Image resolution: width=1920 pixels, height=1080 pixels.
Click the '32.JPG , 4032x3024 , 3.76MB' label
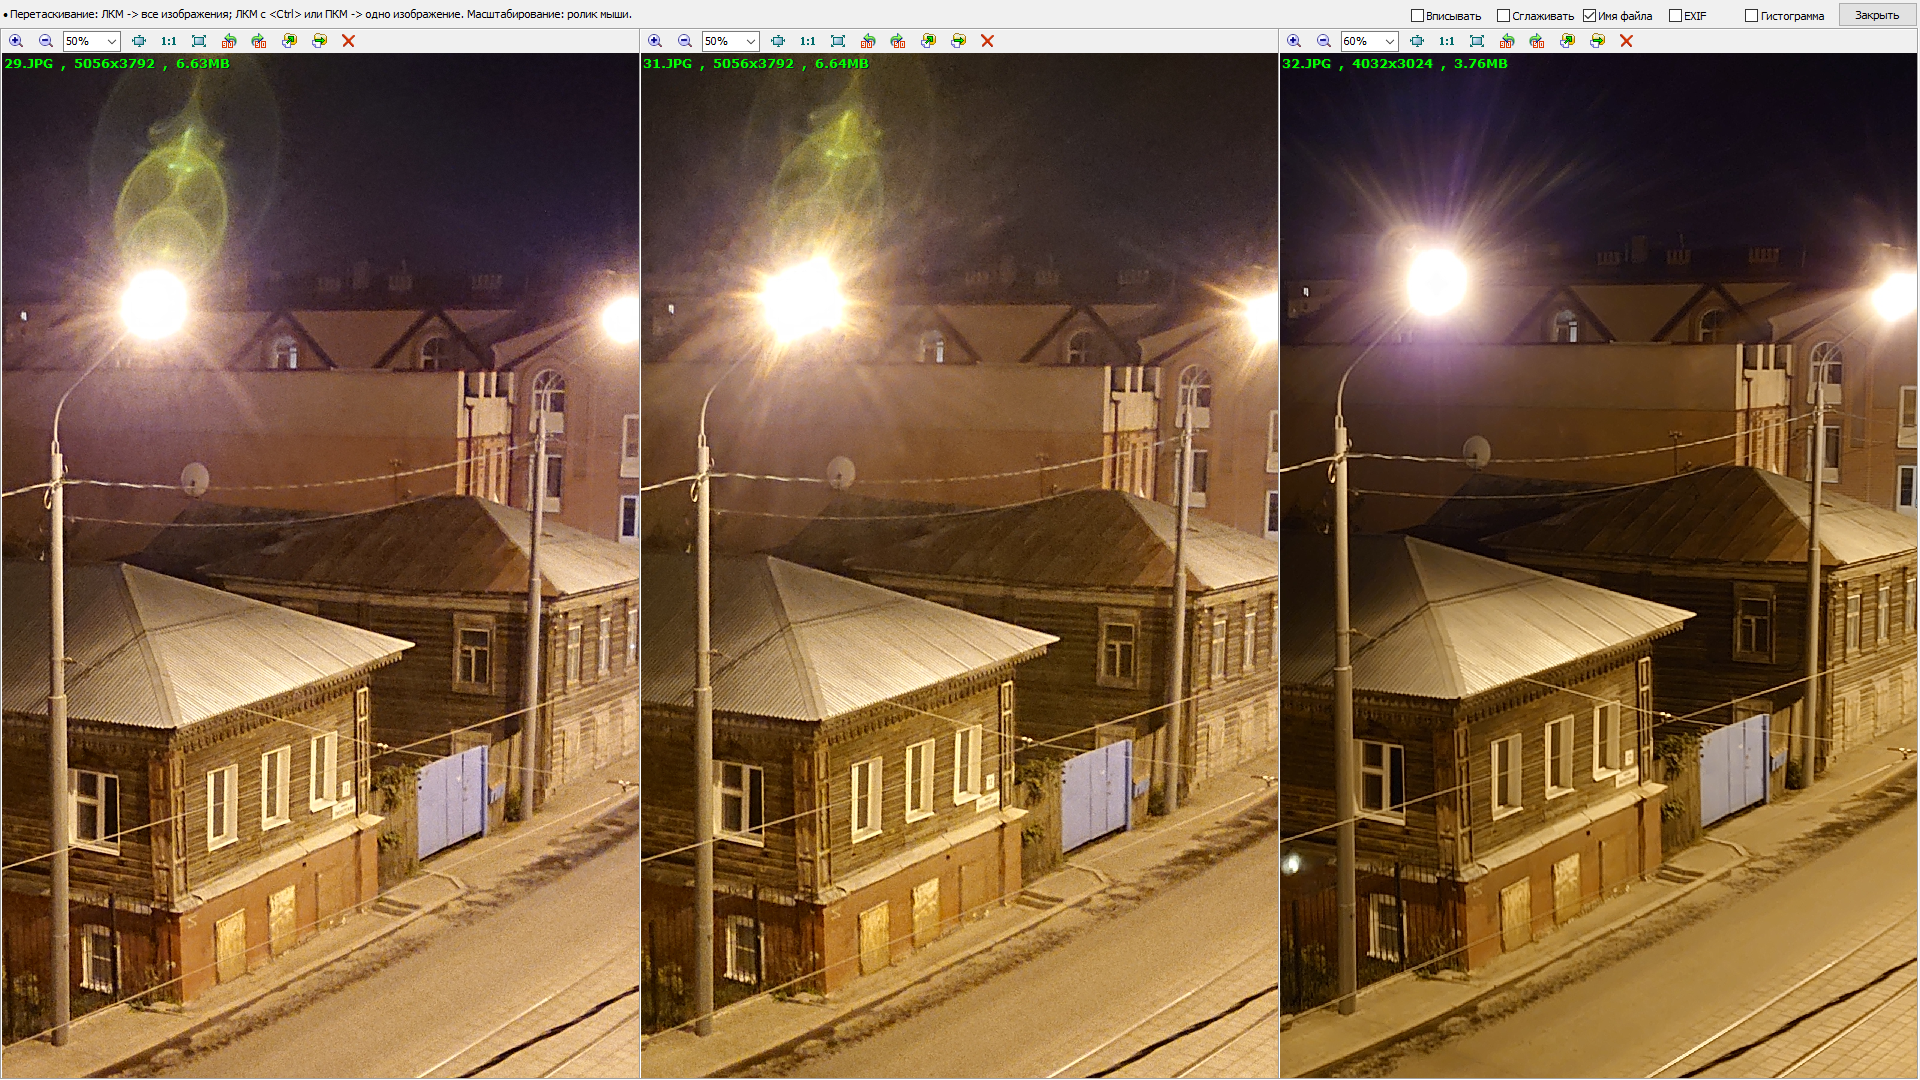pos(1395,63)
